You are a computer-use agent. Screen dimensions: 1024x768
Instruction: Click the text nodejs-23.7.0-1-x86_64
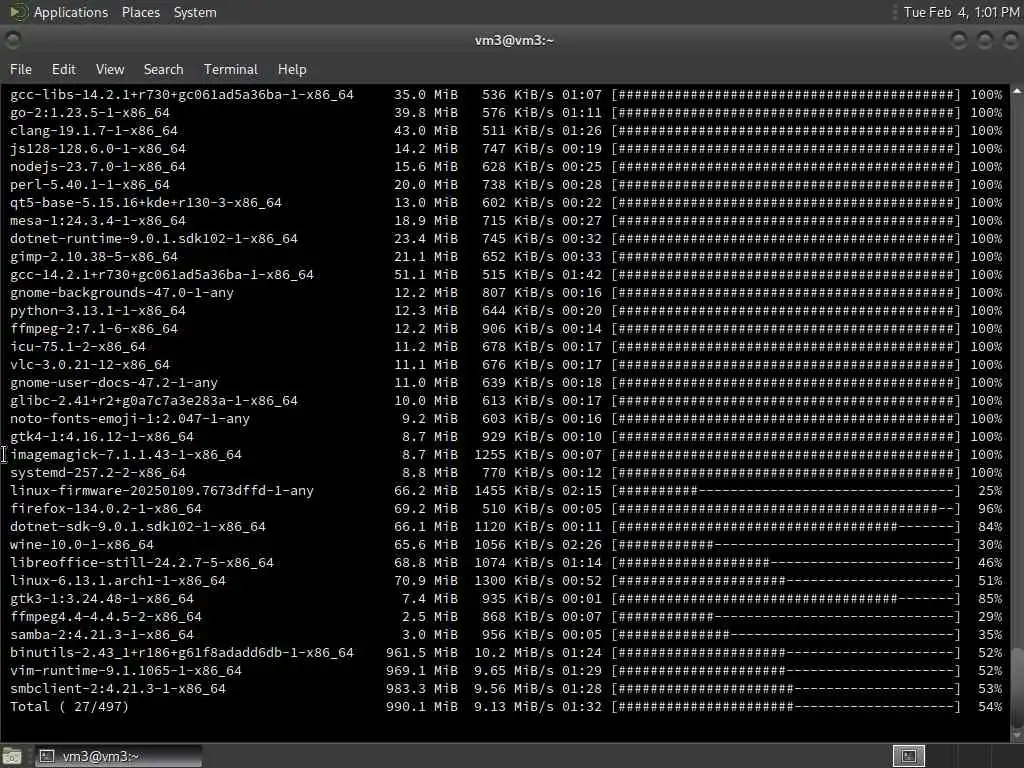(98, 167)
